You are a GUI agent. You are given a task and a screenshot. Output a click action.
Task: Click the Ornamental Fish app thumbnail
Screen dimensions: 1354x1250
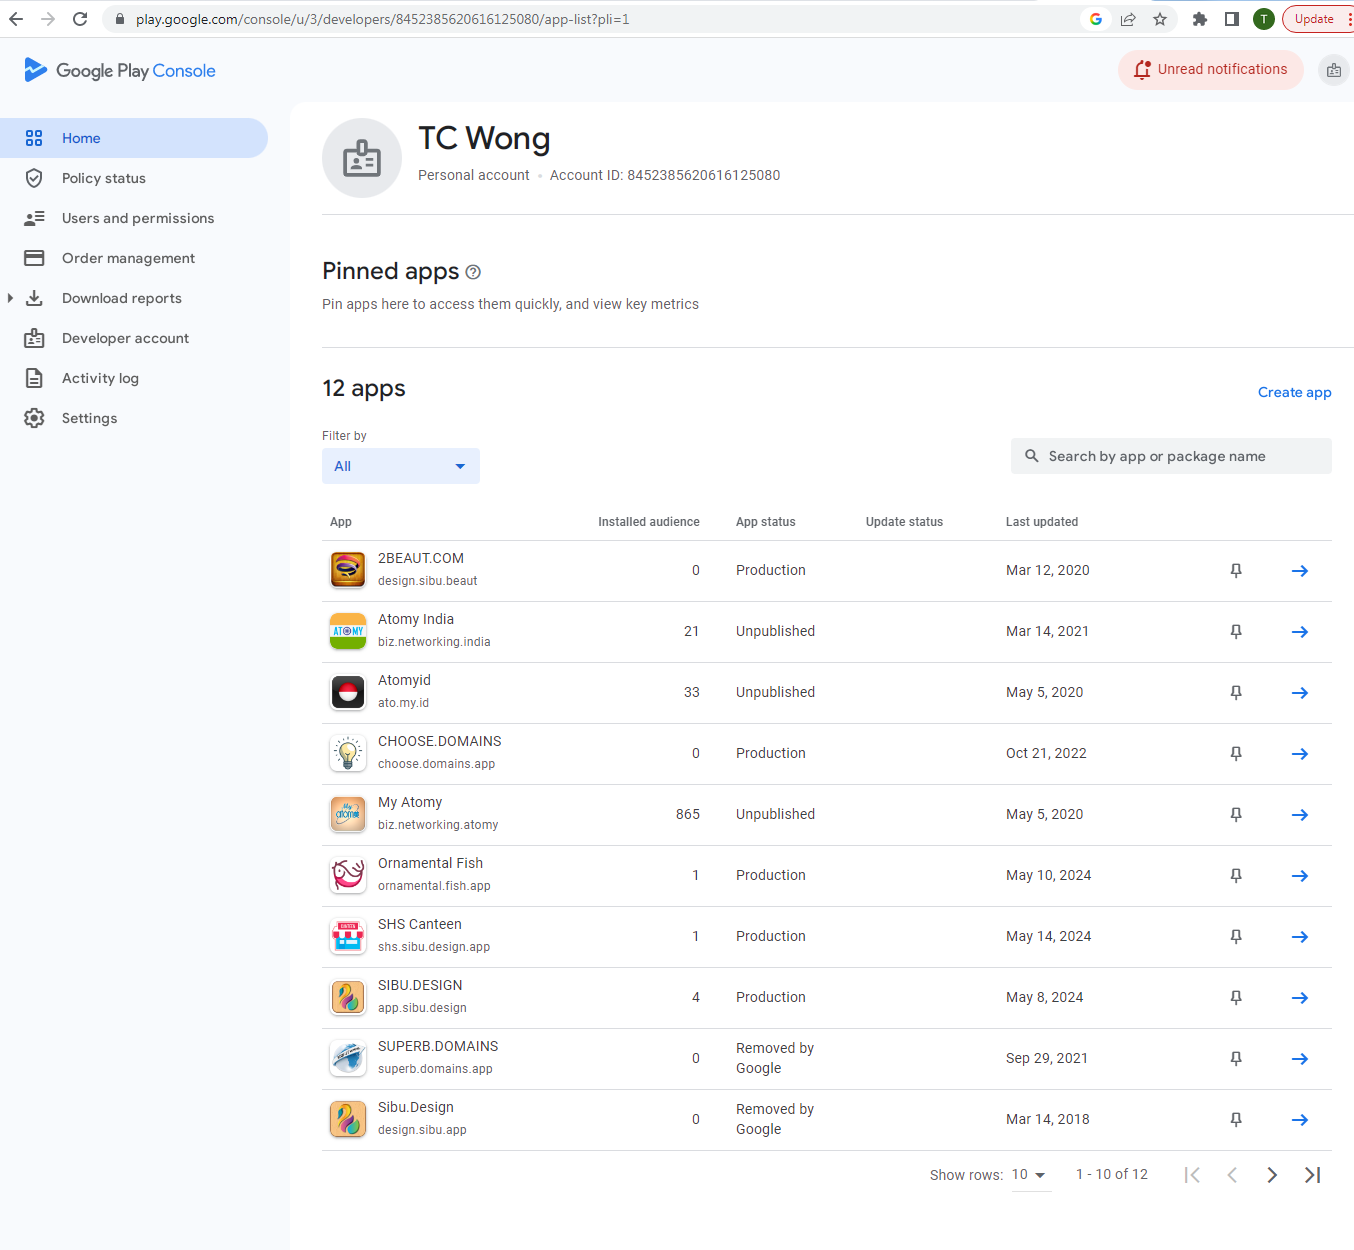(348, 875)
